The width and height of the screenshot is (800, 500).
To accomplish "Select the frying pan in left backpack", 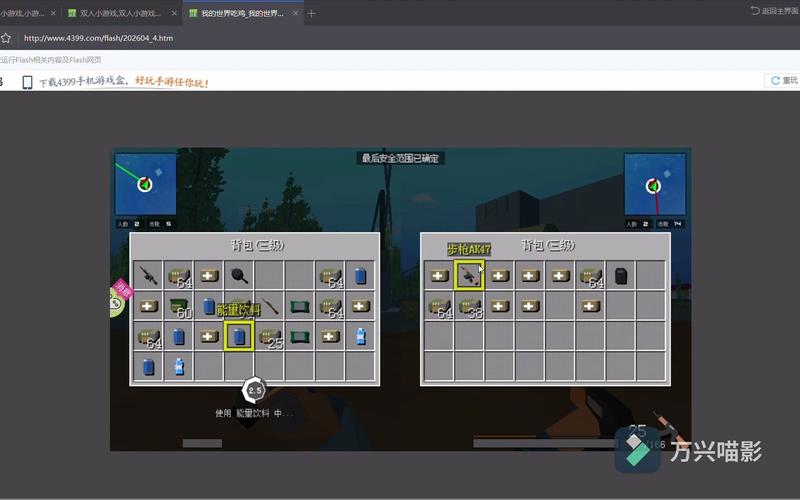I will pyautogui.click(x=239, y=276).
